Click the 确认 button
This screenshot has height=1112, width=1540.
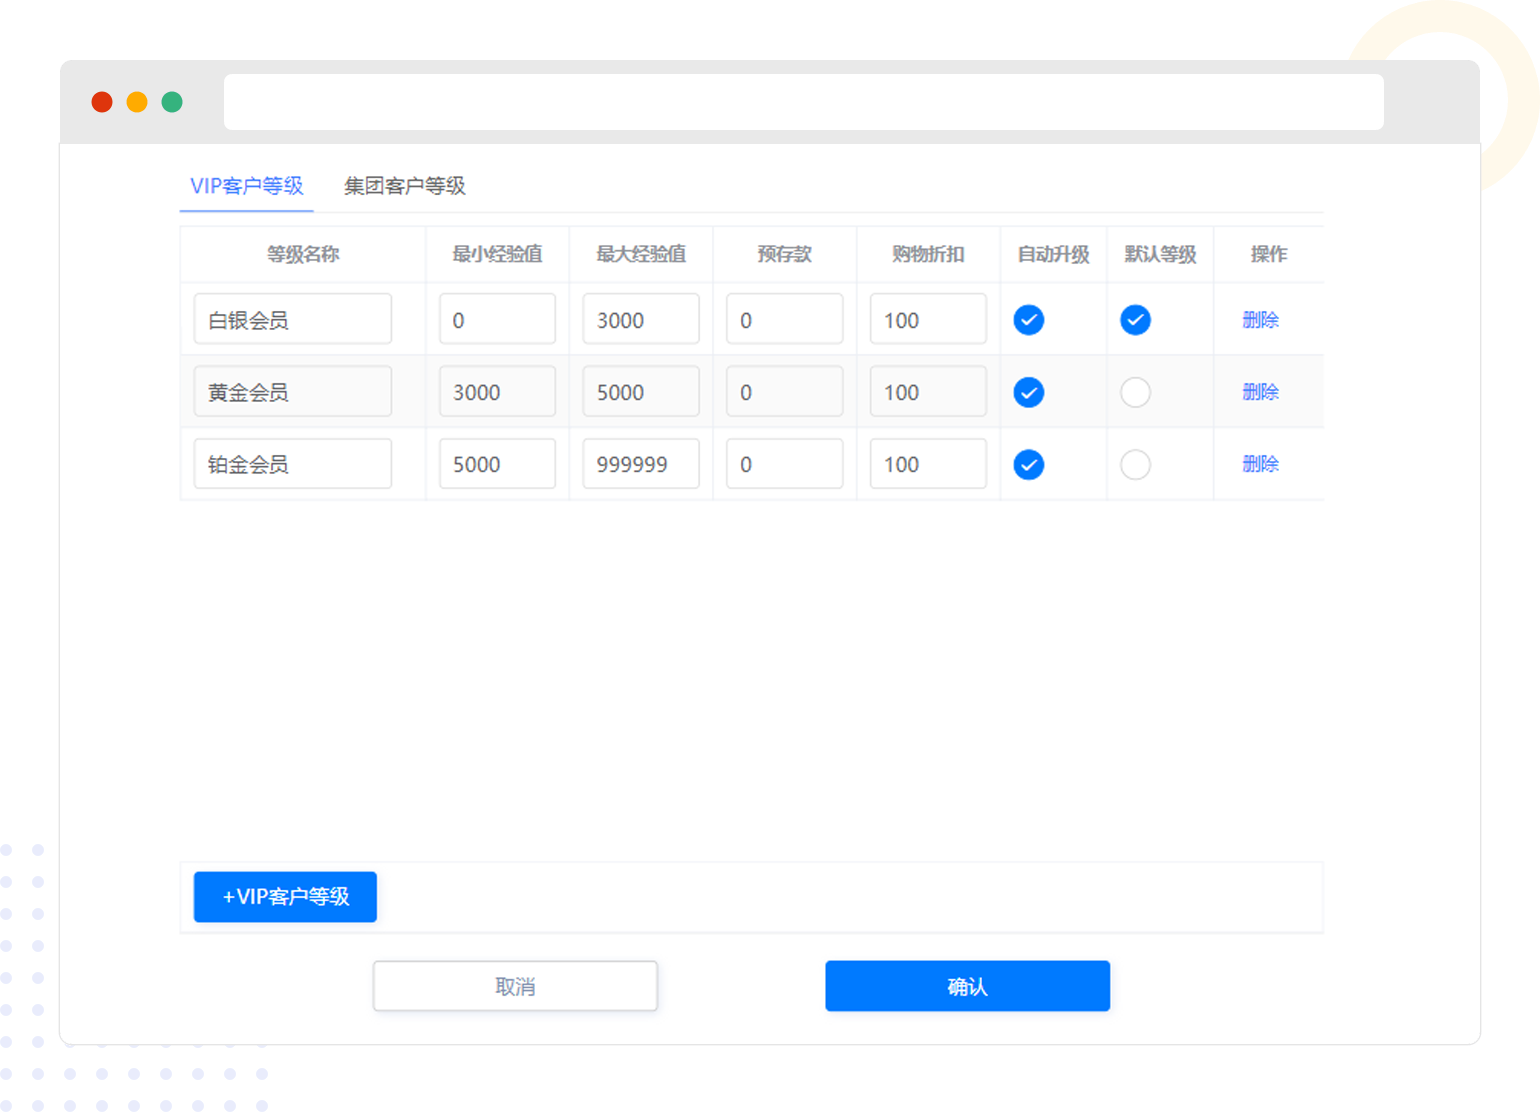(x=967, y=987)
